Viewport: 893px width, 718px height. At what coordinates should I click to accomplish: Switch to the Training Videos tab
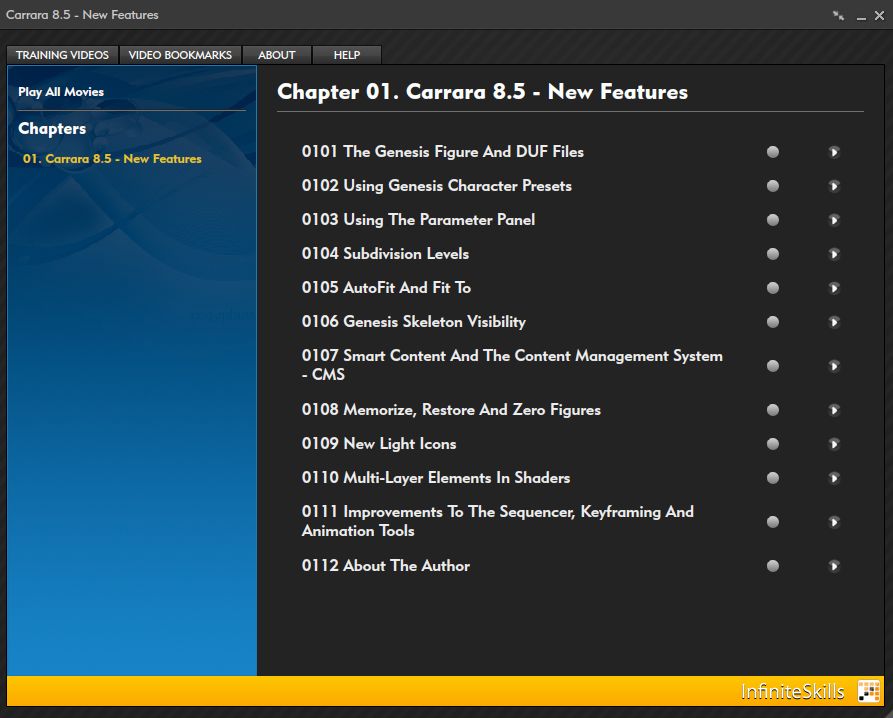coord(62,55)
